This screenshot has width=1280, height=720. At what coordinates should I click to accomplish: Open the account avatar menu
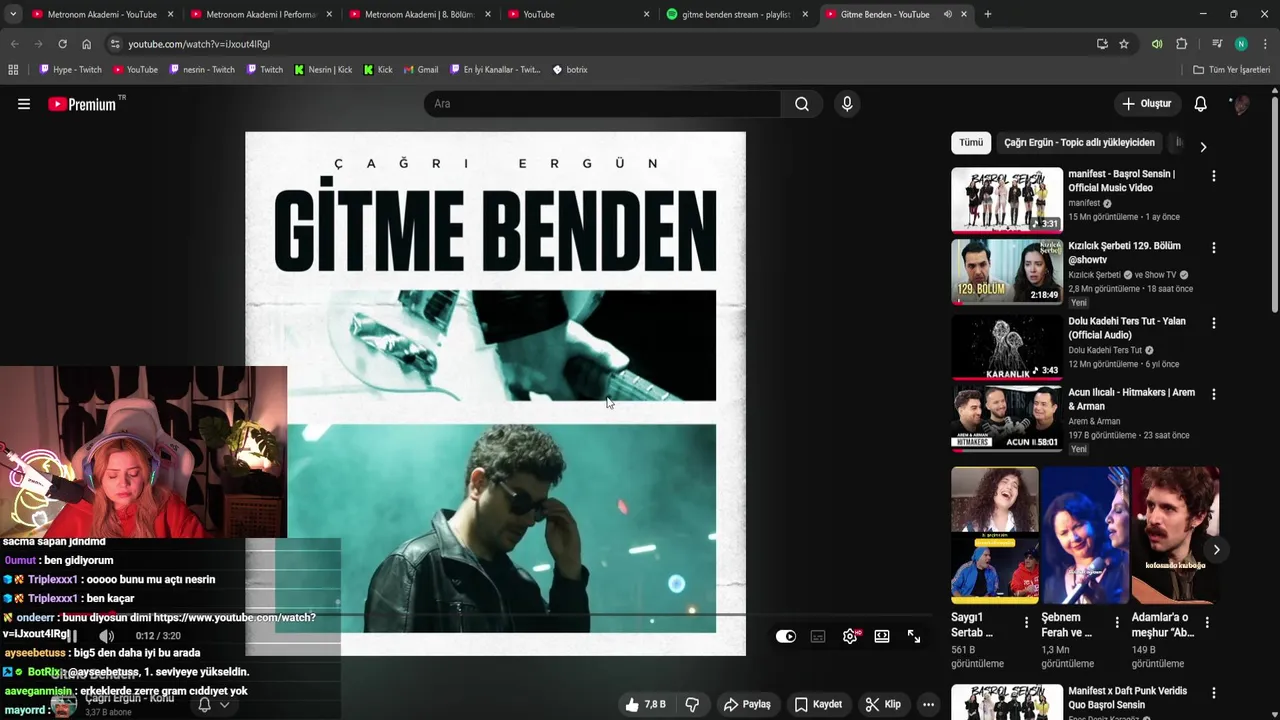pyautogui.click(x=1240, y=104)
